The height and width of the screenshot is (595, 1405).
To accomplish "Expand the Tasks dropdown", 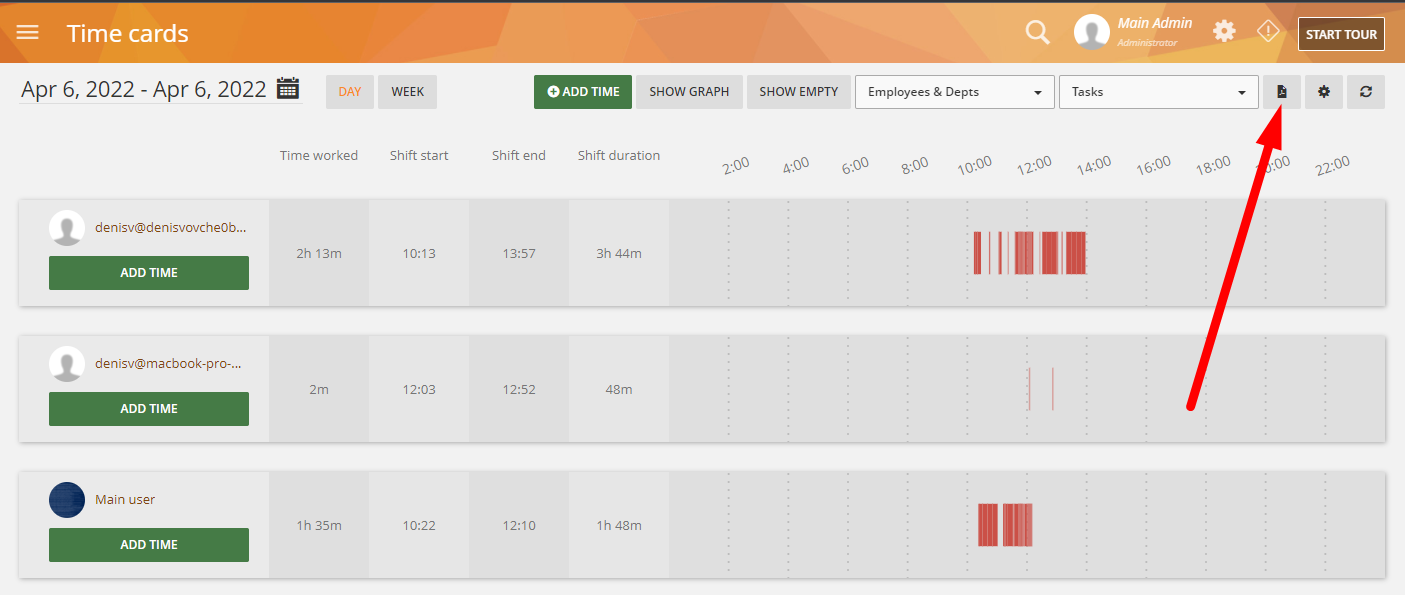I will (1158, 92).
